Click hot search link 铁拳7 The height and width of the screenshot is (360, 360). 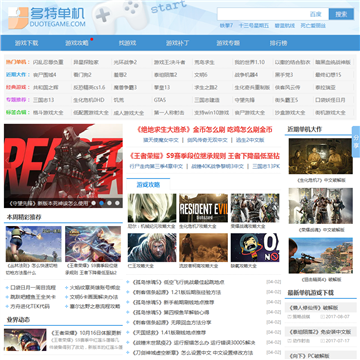(226, 26)
